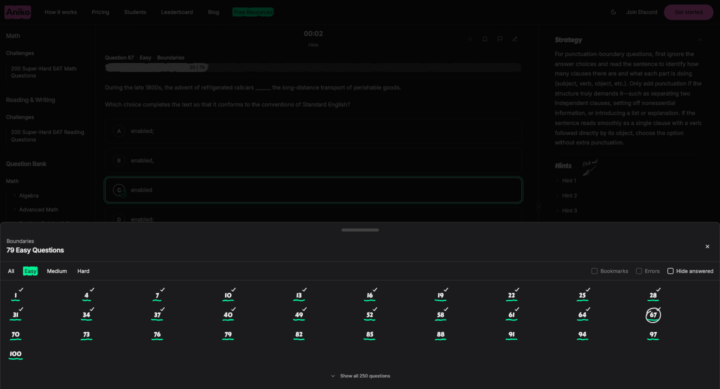The width and height of the screenshot is (720, 389).
Task: Open 200 Super-Hard SAT Reading Questions
Action: tap(47, 136)
